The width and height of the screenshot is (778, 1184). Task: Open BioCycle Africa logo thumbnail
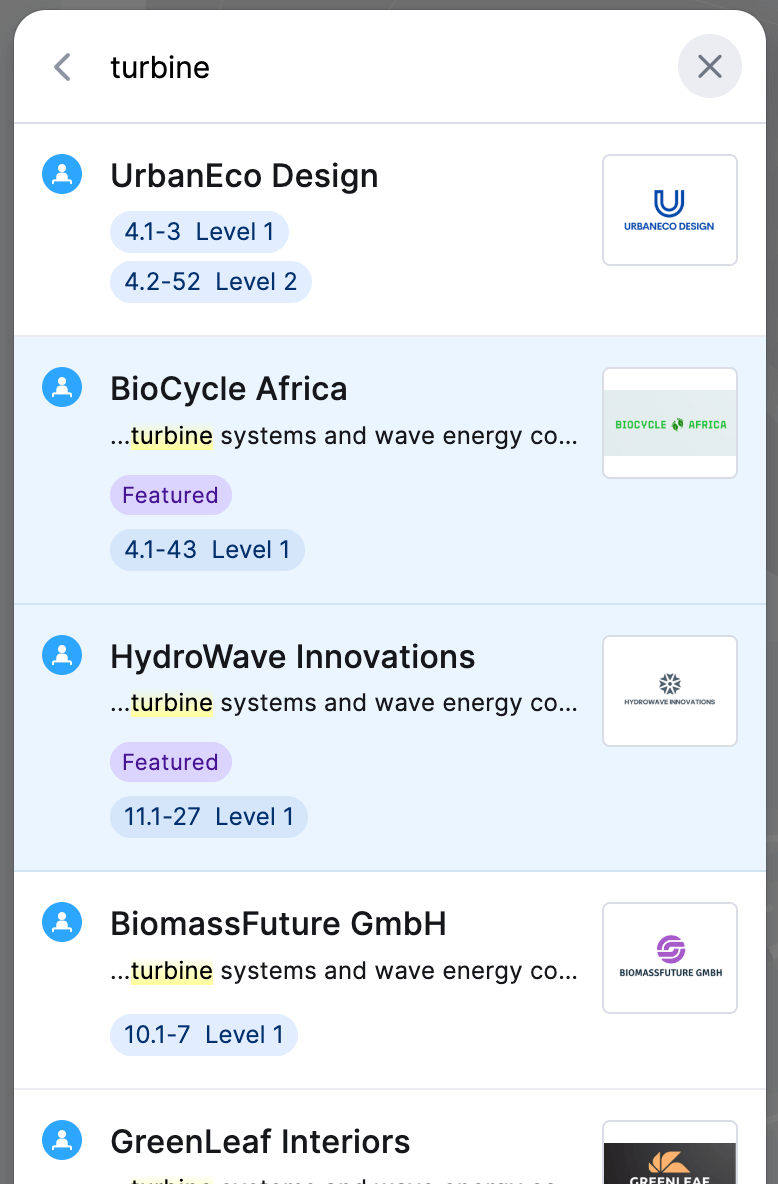pos(670,423)
